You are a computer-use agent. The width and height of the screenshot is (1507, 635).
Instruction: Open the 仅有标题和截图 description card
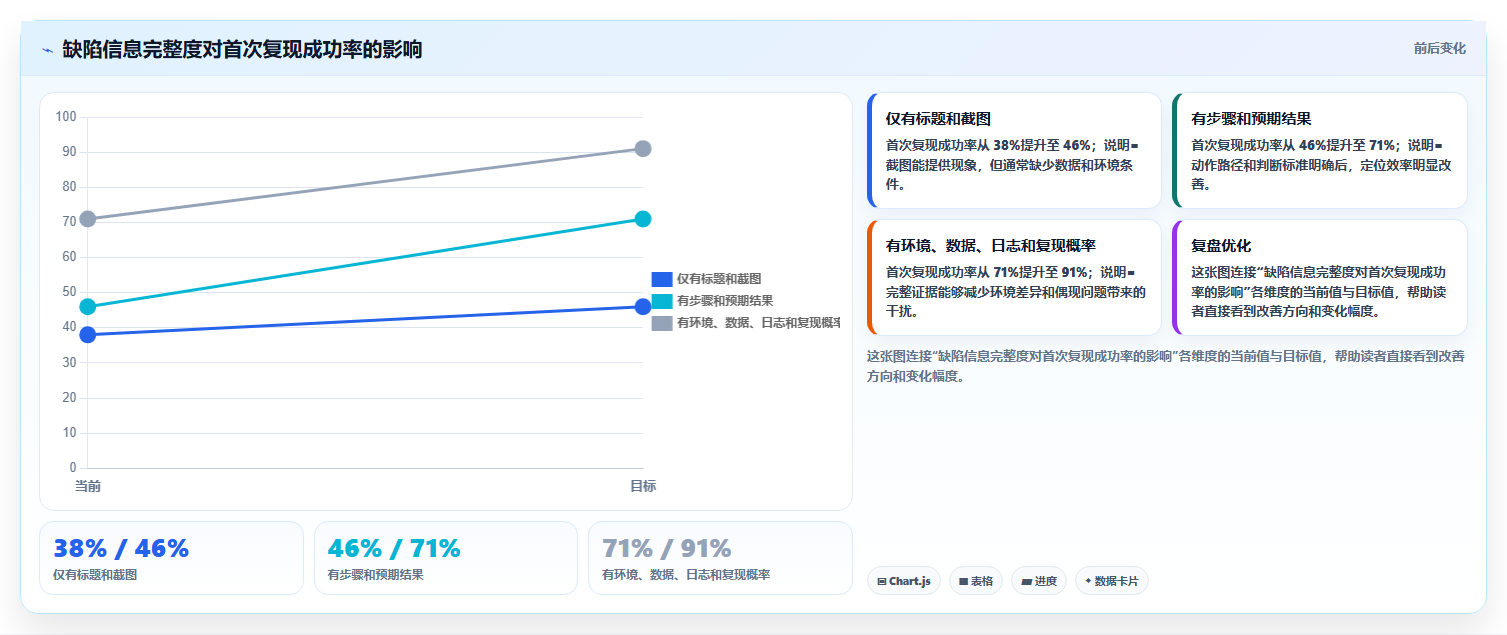(x=1014, y=151)
